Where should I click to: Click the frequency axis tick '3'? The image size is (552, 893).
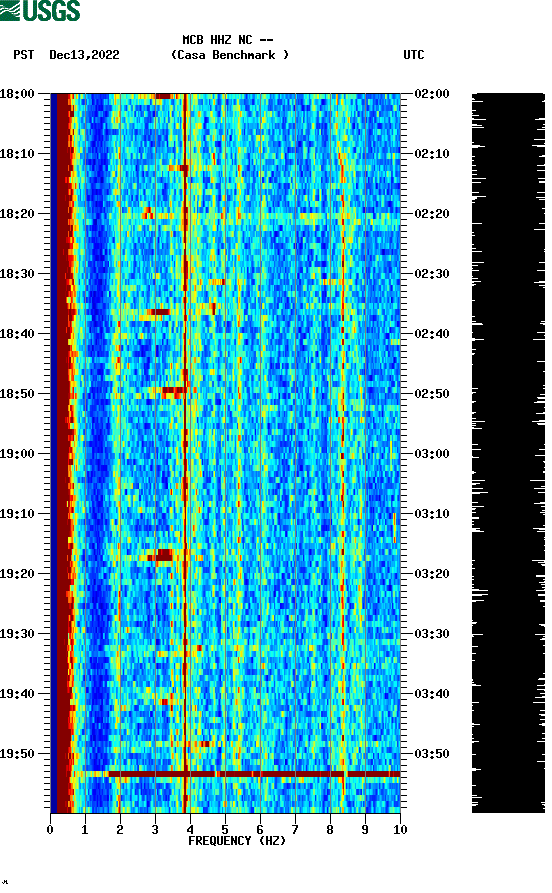tap(155, 830)
